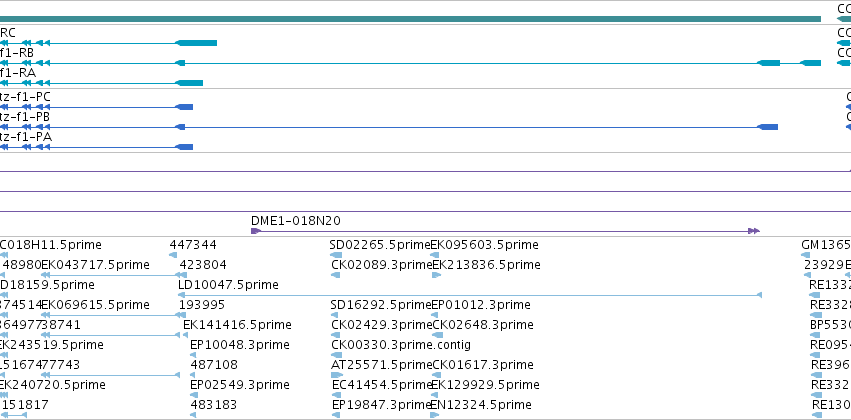
Task: Click the ftz-f1-PA coding segment
Action: (x=185, y=147)
